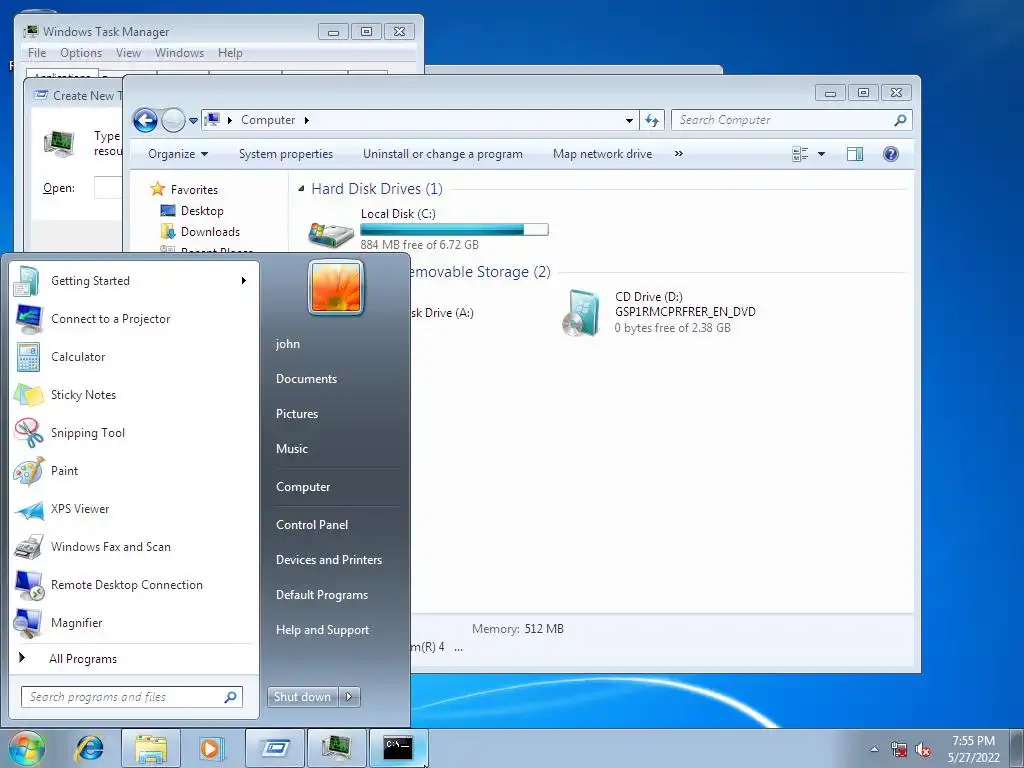Click the muted volume tray icon

(x=923, y=750)
